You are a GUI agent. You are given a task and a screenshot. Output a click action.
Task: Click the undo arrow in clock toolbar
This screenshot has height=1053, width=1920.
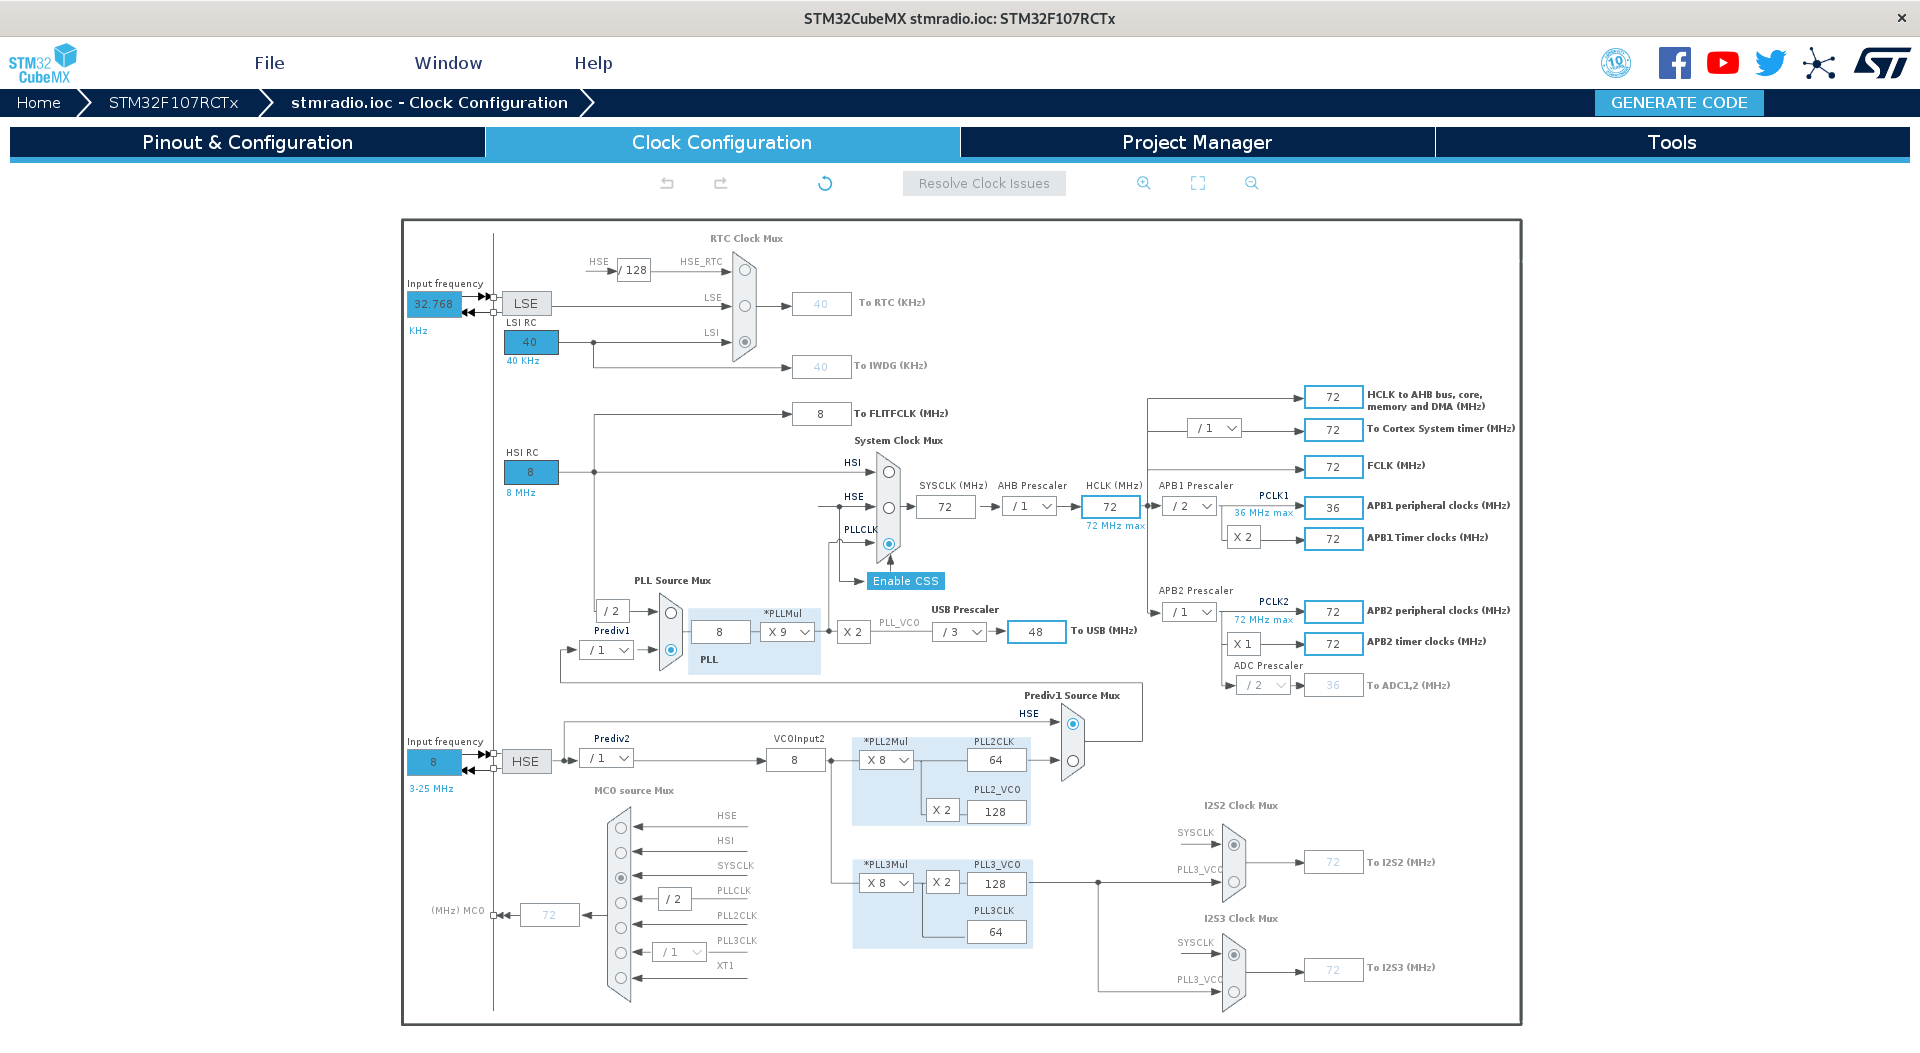[667, 183]
